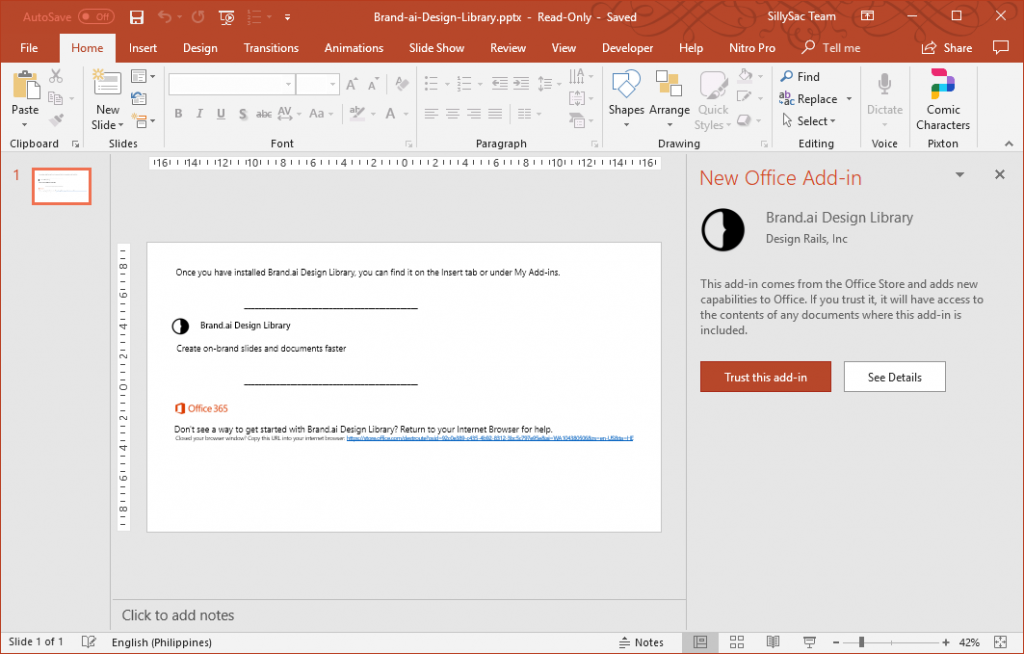Switch to the Insert ribbon tab

point(143,47)
